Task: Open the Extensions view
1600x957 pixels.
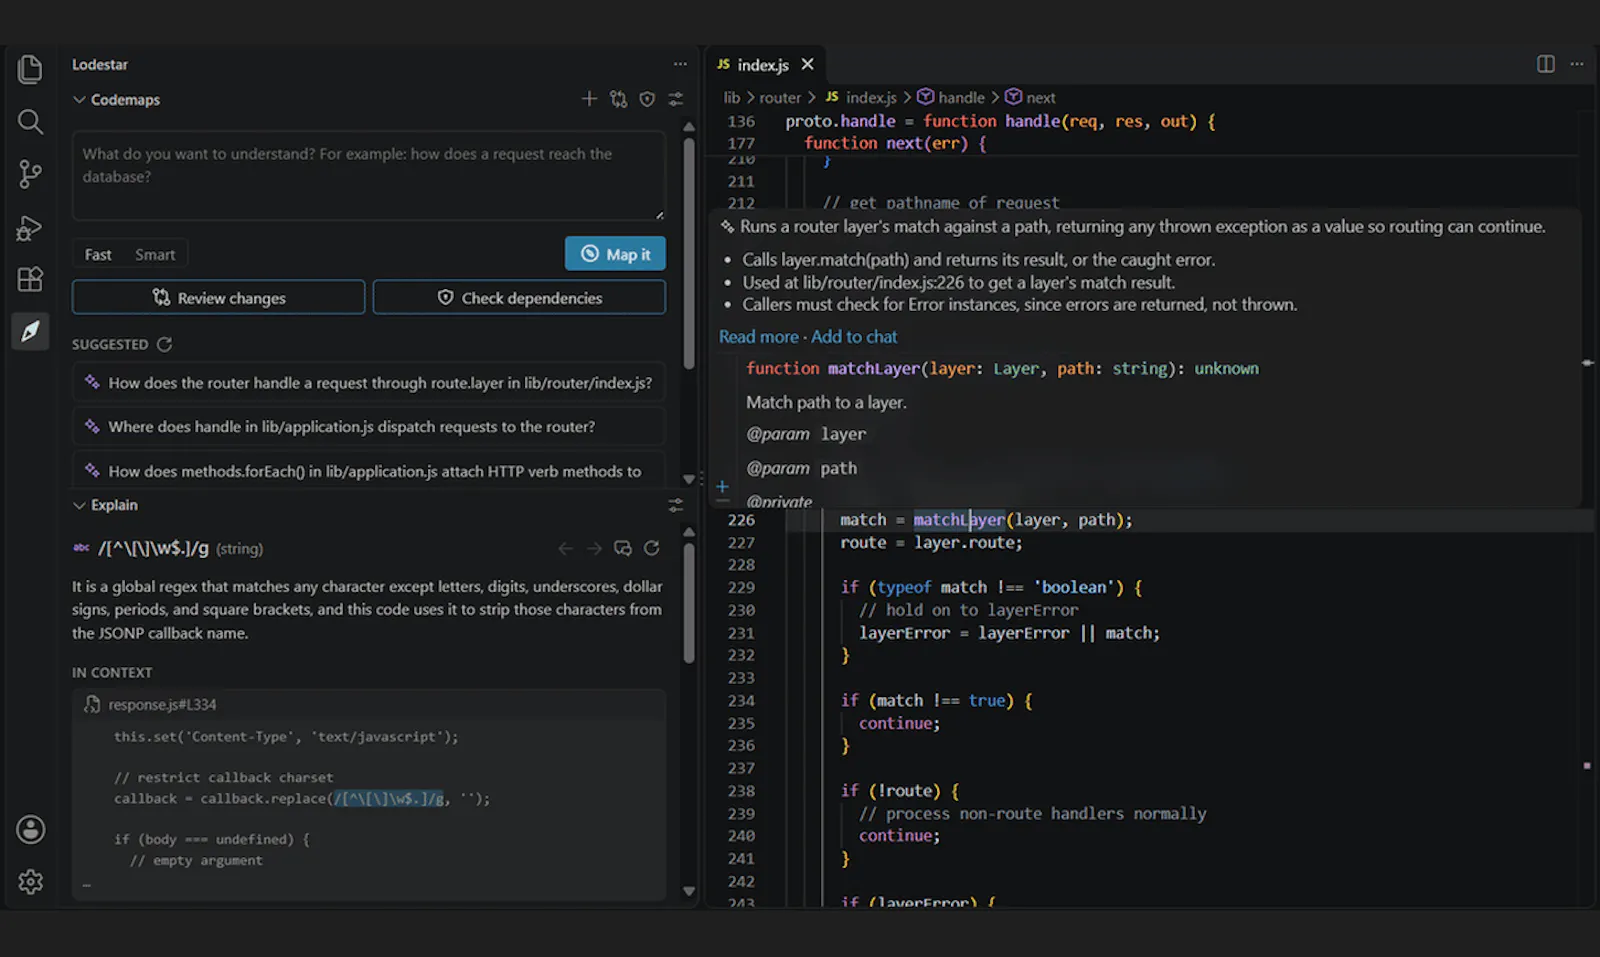Action: click(30, 279)
